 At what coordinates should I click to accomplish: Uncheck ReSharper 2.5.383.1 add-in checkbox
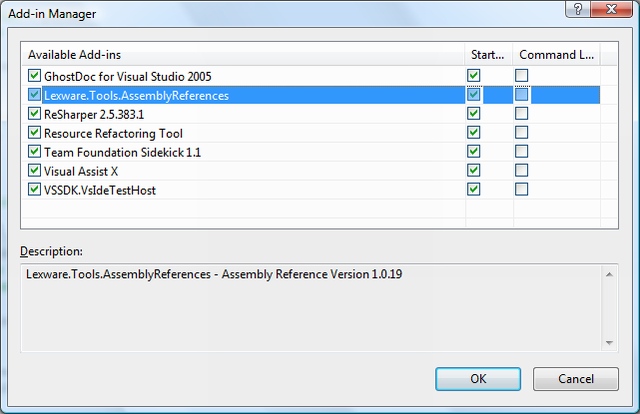tap(34, 114)
